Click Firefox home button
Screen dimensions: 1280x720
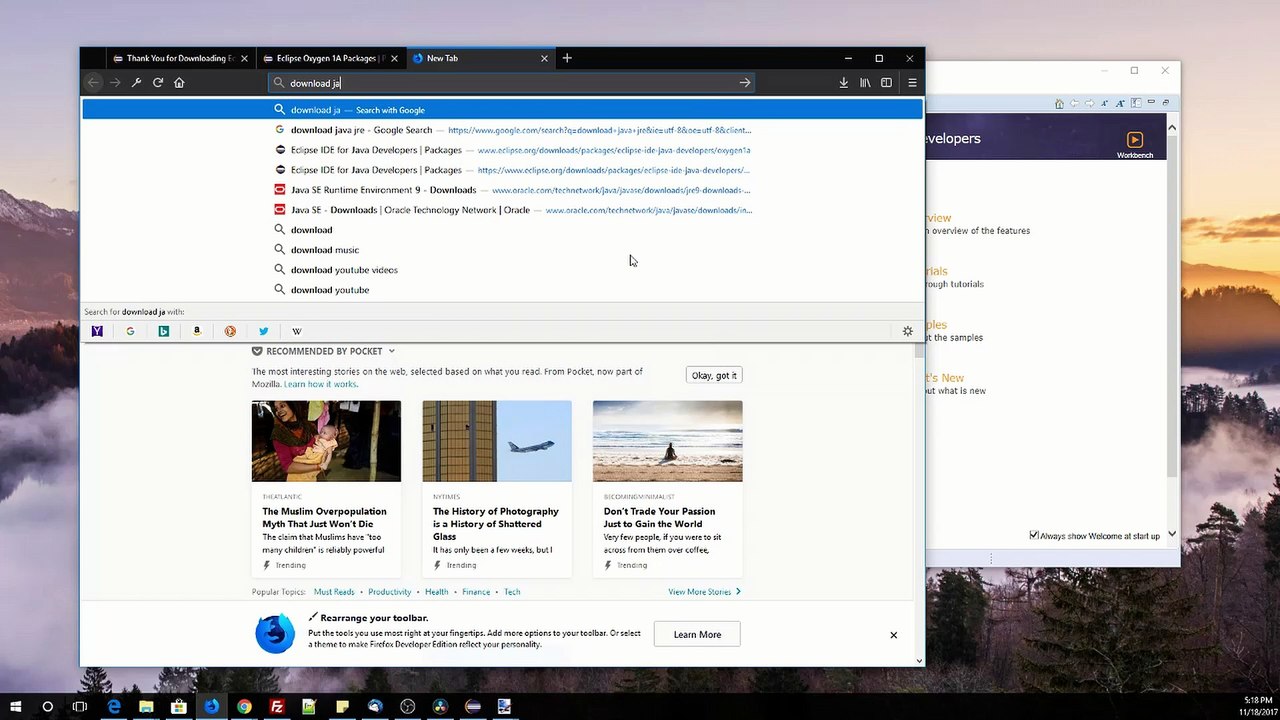tap(179, 83)
